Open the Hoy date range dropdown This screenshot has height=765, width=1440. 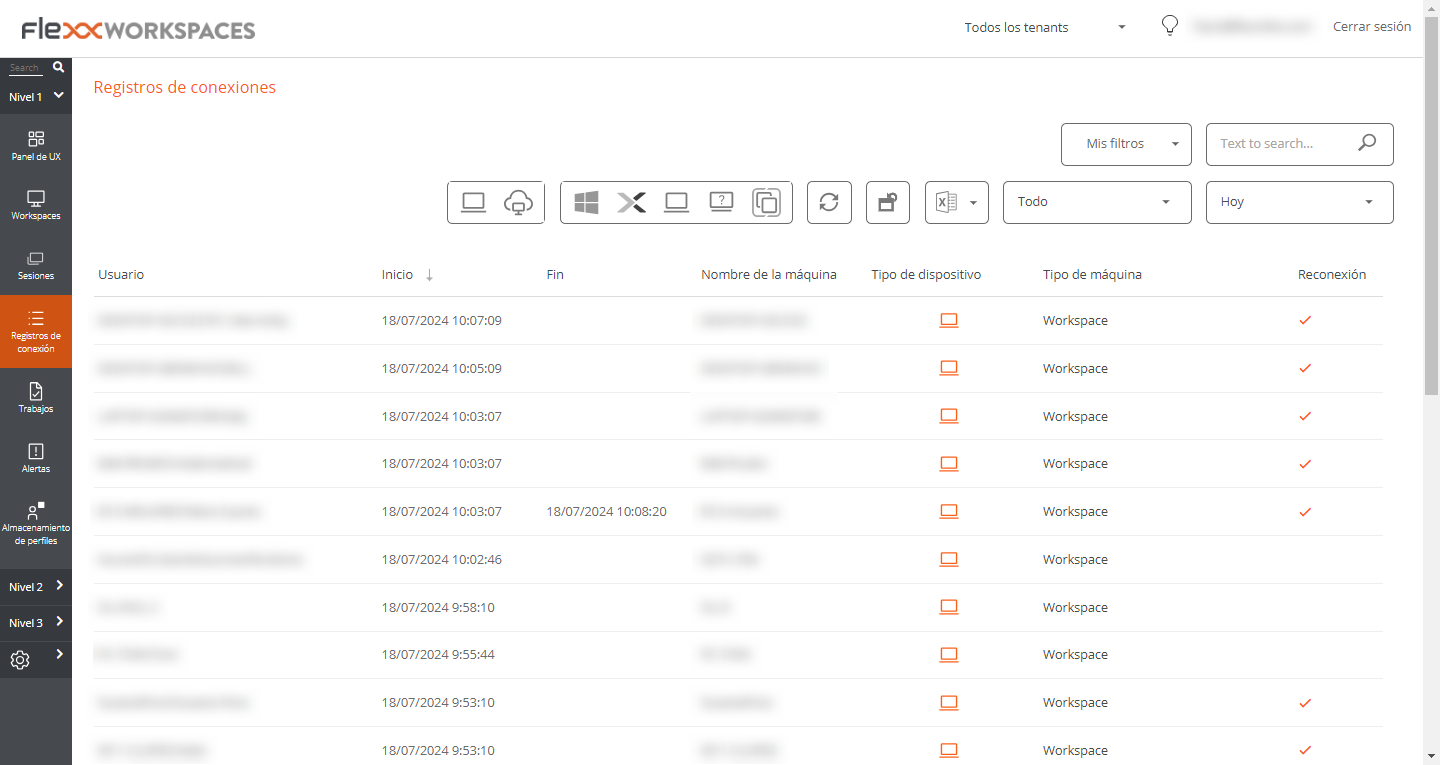pos(1299,202)
